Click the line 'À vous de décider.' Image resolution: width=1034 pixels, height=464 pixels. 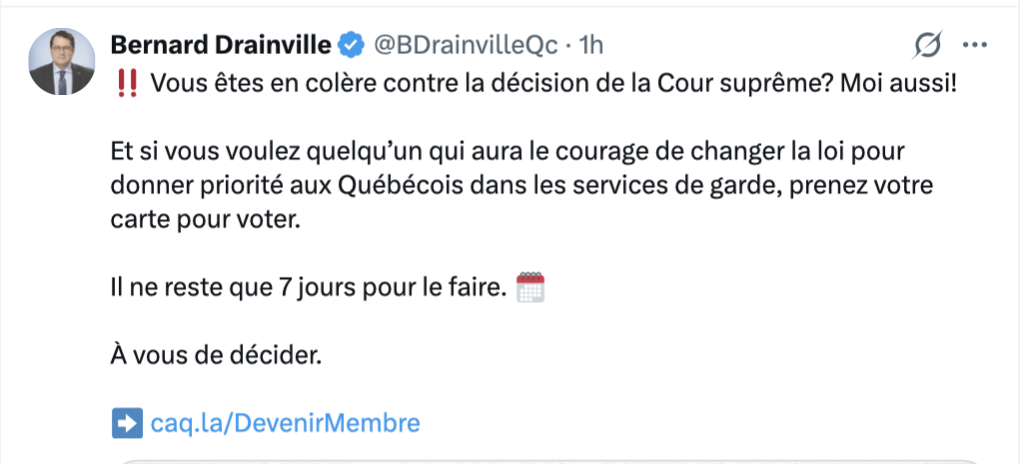(215, 356)
